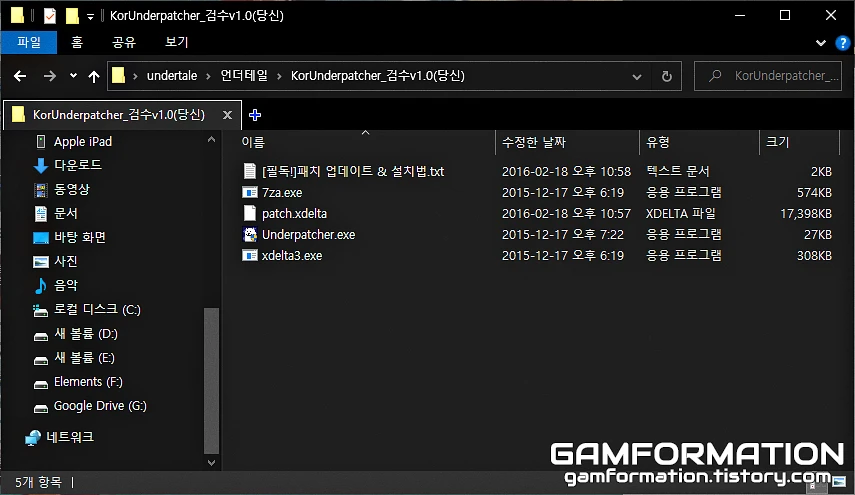
Task: Open the recent locations dropdown arrow
Action: 73,76
